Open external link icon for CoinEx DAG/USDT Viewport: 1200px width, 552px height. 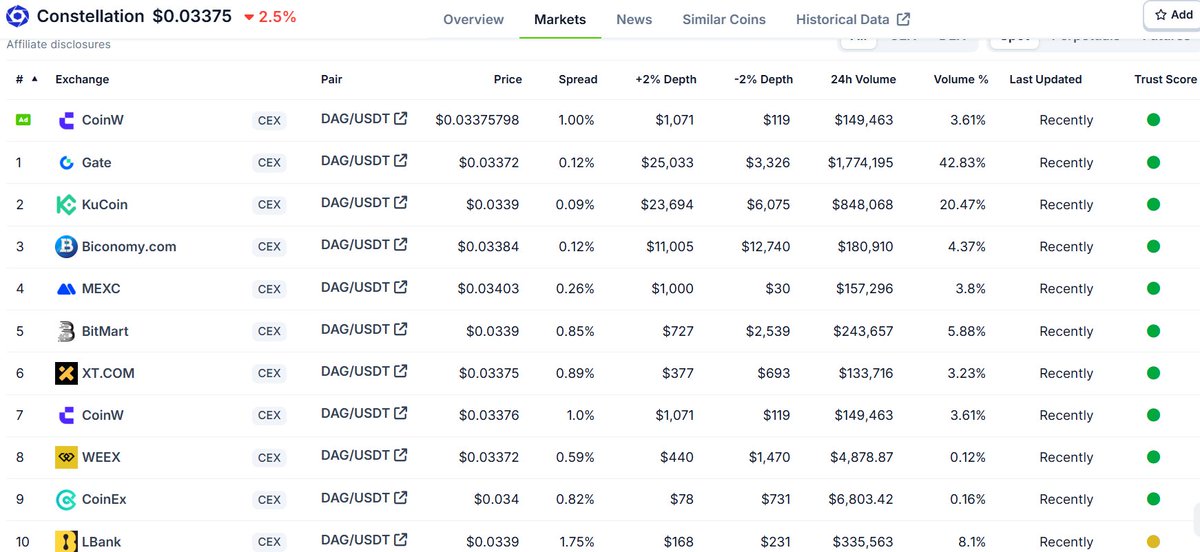(401, 497)
